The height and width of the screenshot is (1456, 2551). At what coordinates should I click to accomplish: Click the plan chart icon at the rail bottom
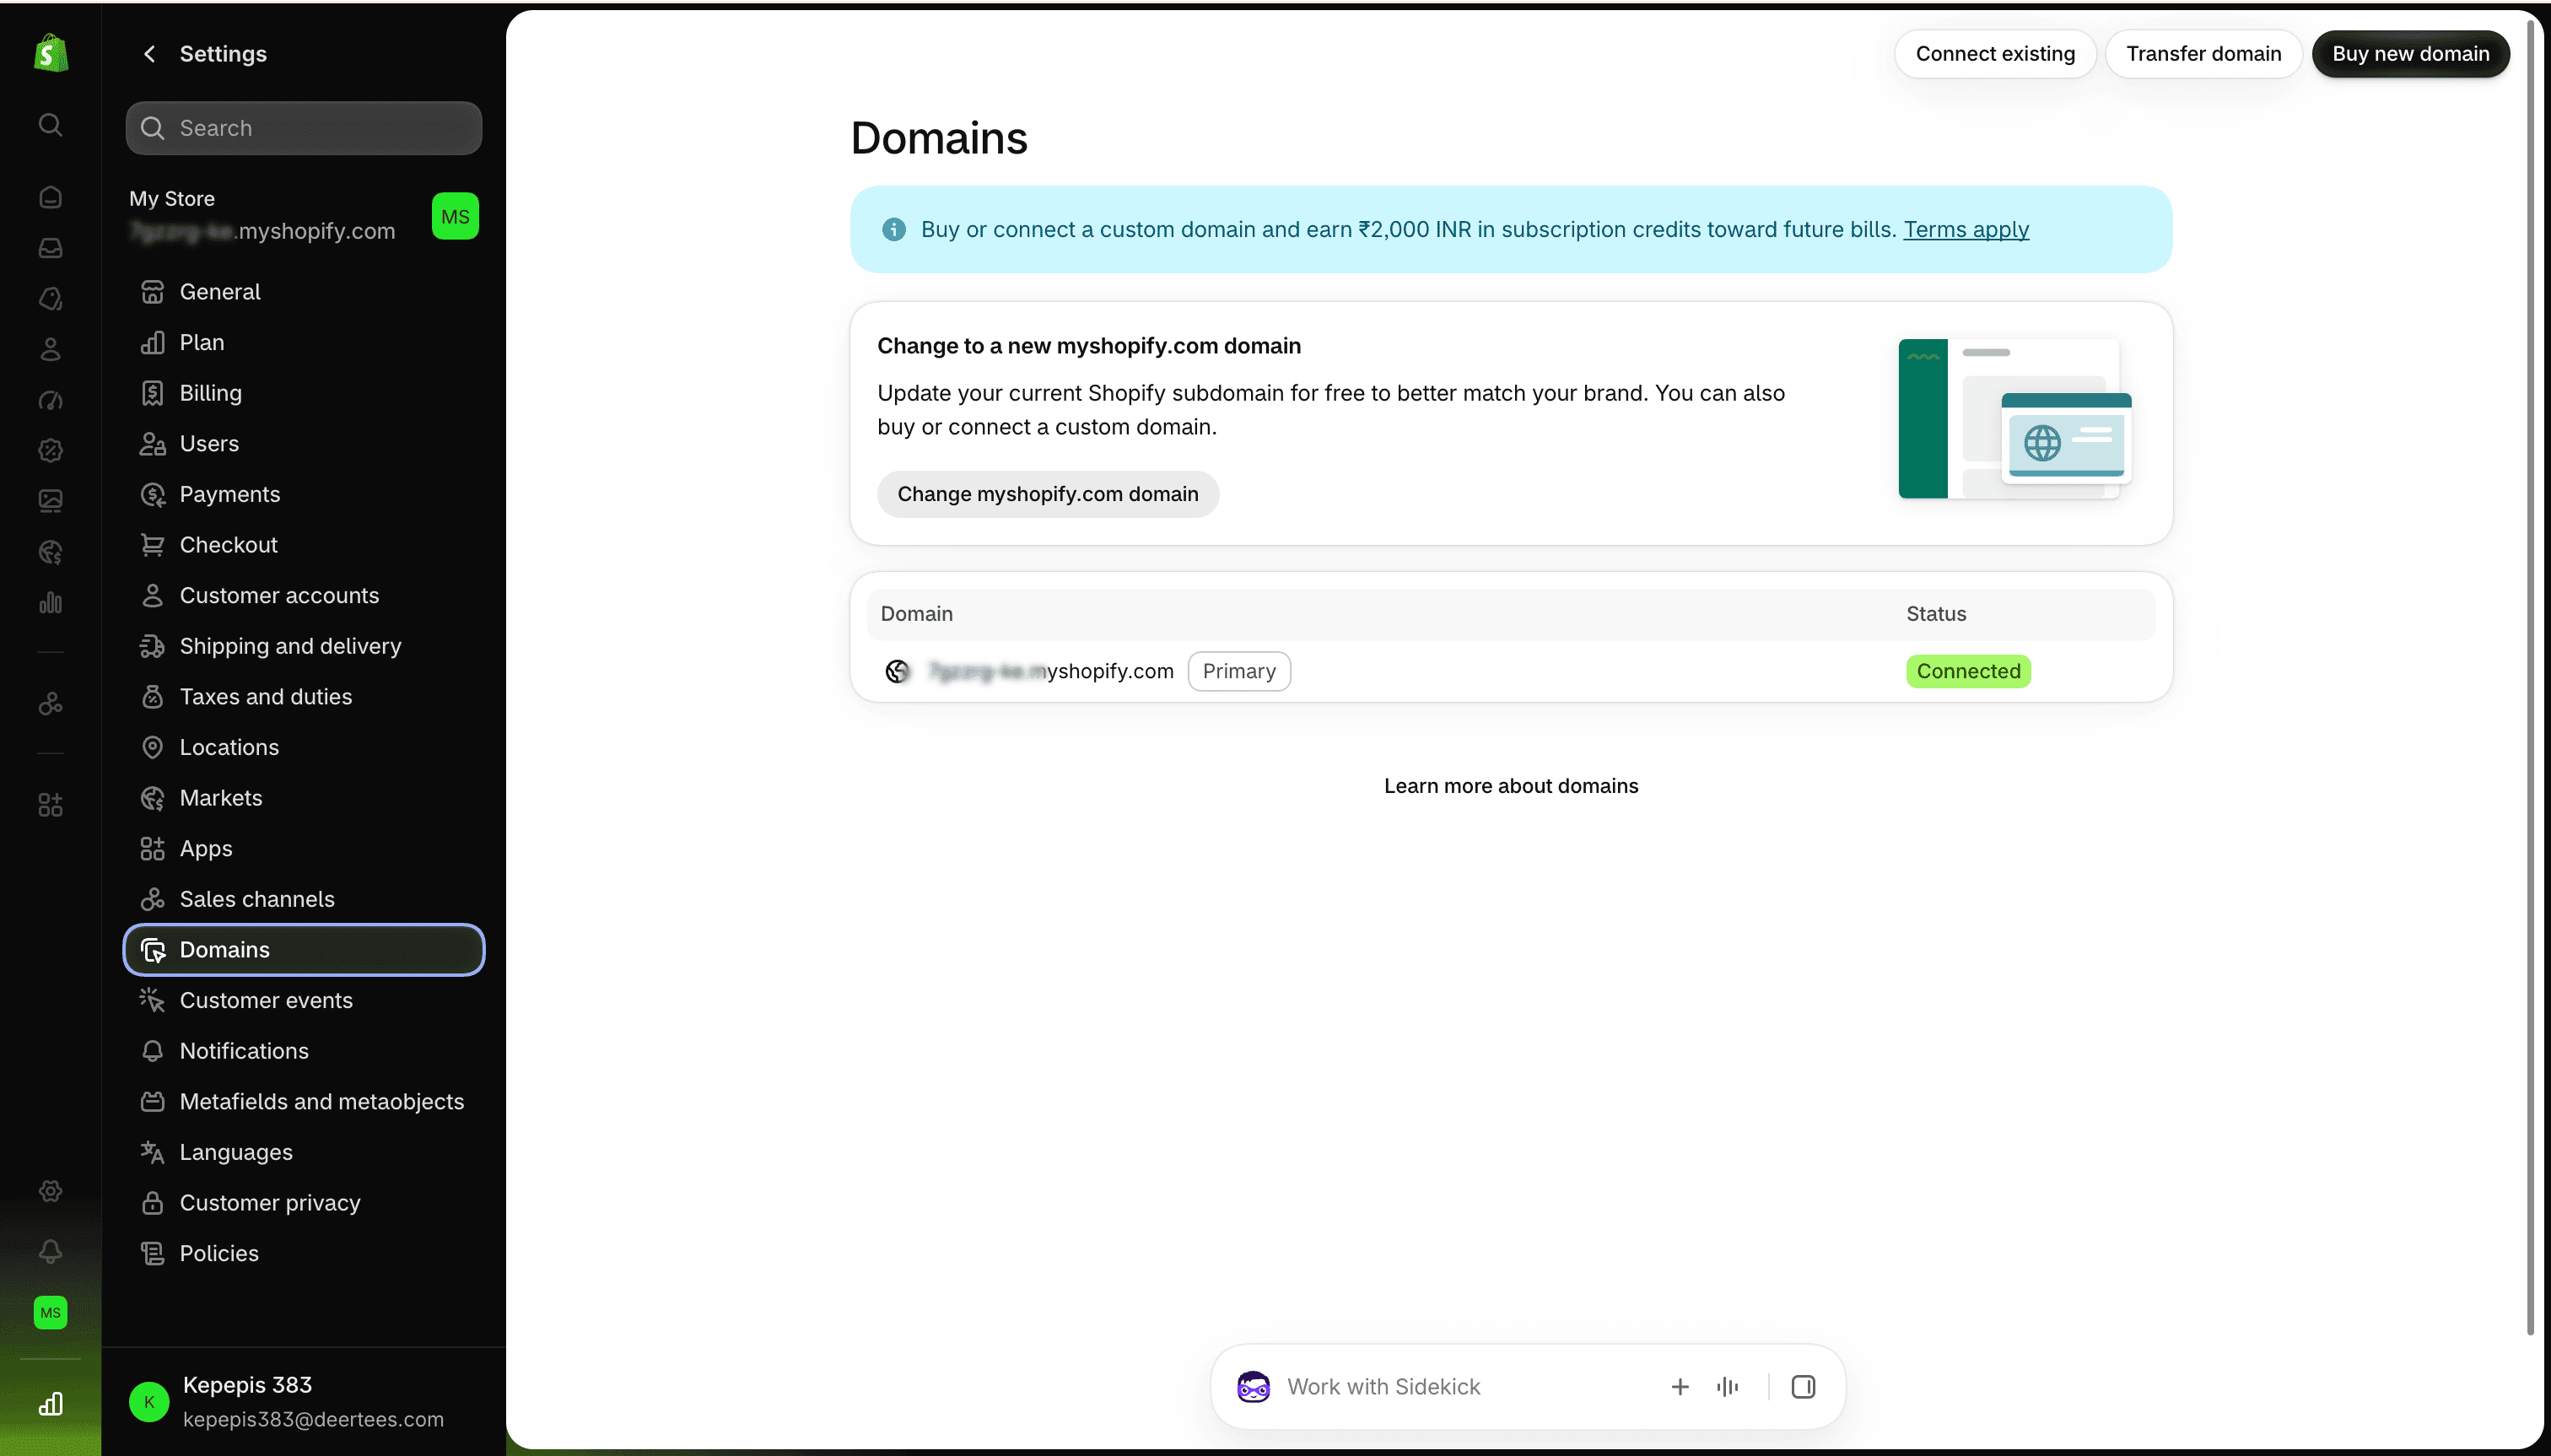[x=50, y=1404]
